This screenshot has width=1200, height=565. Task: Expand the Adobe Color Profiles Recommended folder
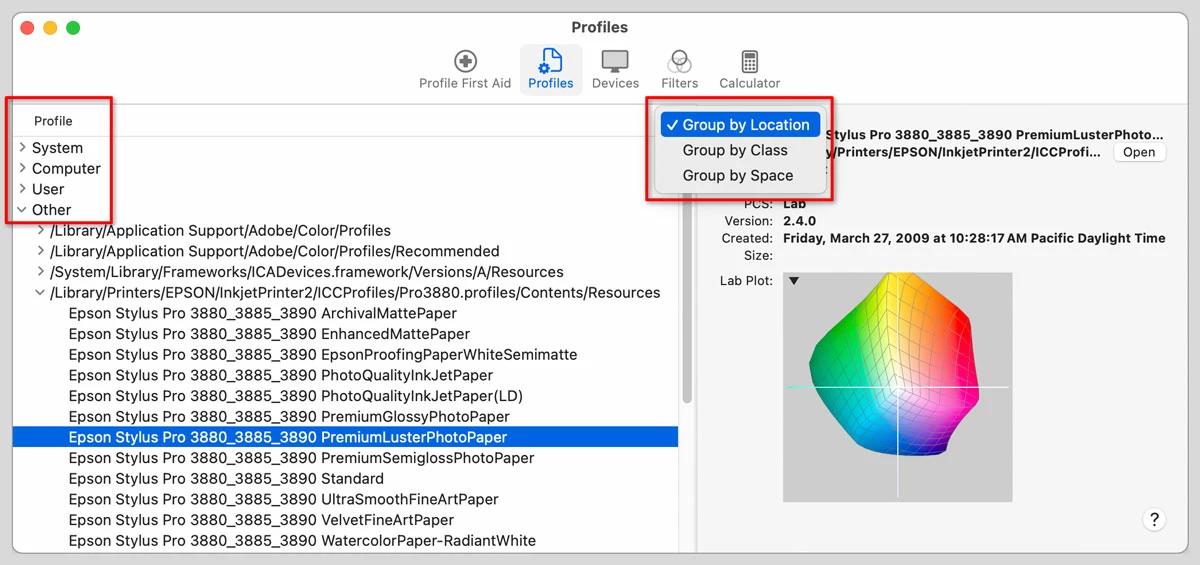pyautogui.click(x=41, y=251)
